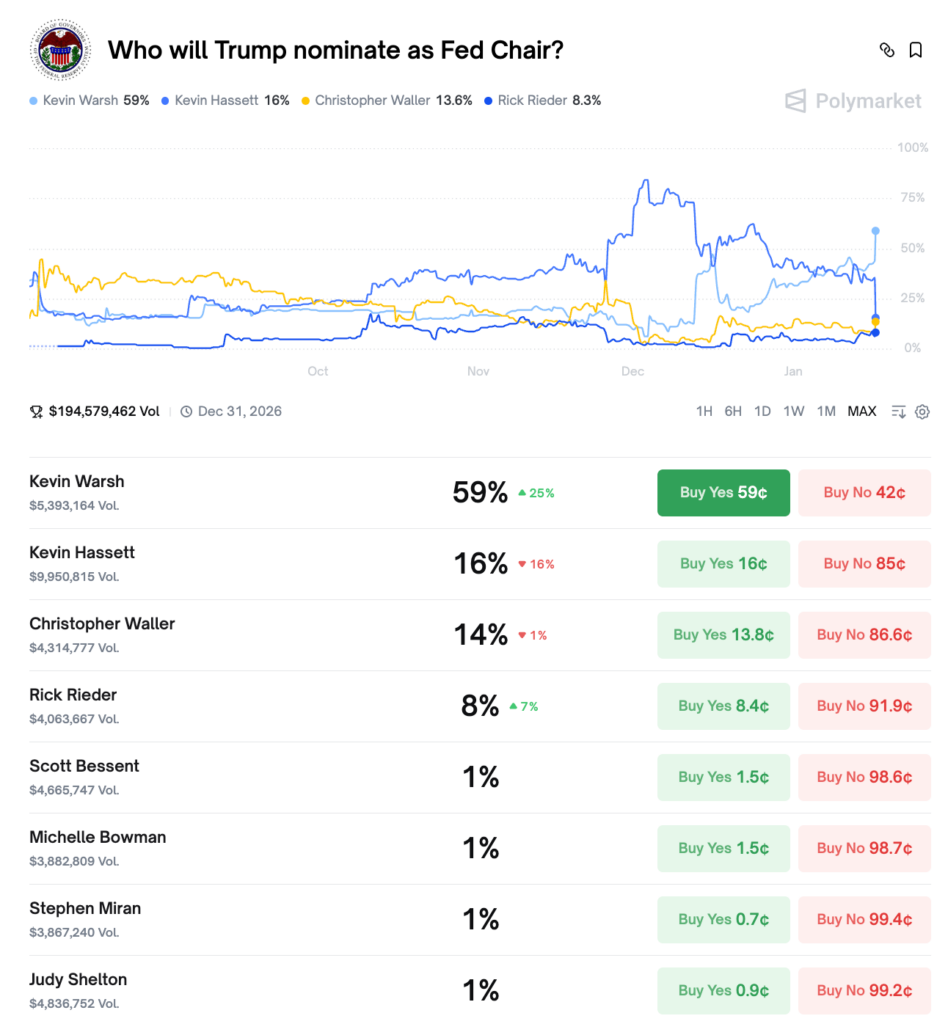Toggle Kevin Warsh legend dot in chart
This screenshot has height=1024, width=948.
(x=35, y=101)
